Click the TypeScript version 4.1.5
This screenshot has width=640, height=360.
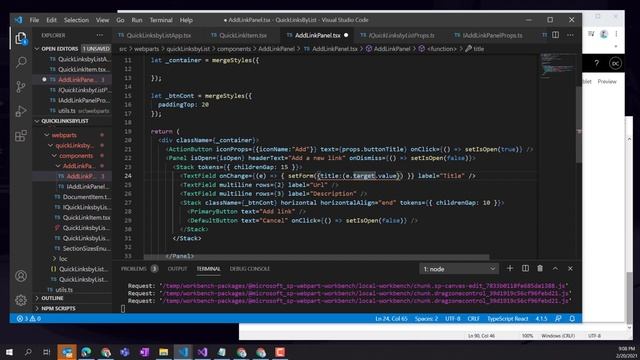tap(541, 318)
